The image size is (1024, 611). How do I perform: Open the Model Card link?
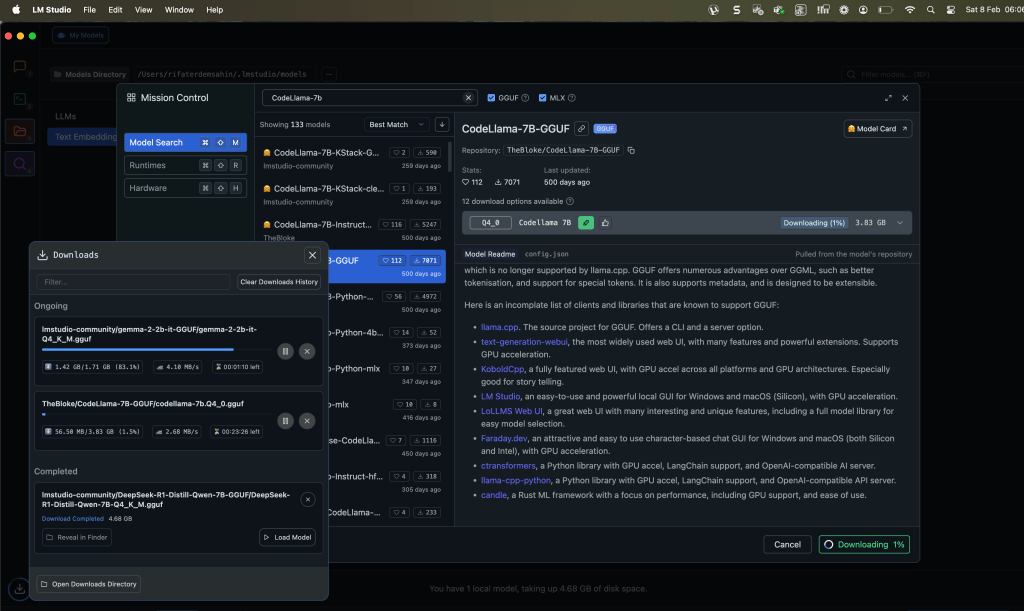[x=877, y=129]
